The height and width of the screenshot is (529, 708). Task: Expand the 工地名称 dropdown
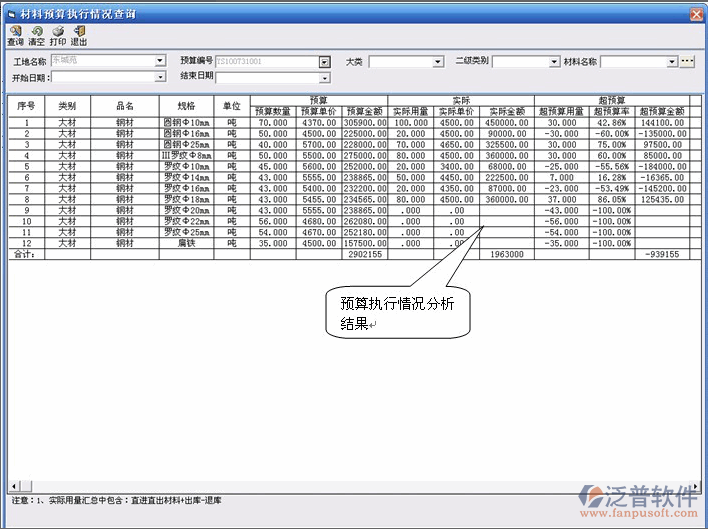[160, 62]
